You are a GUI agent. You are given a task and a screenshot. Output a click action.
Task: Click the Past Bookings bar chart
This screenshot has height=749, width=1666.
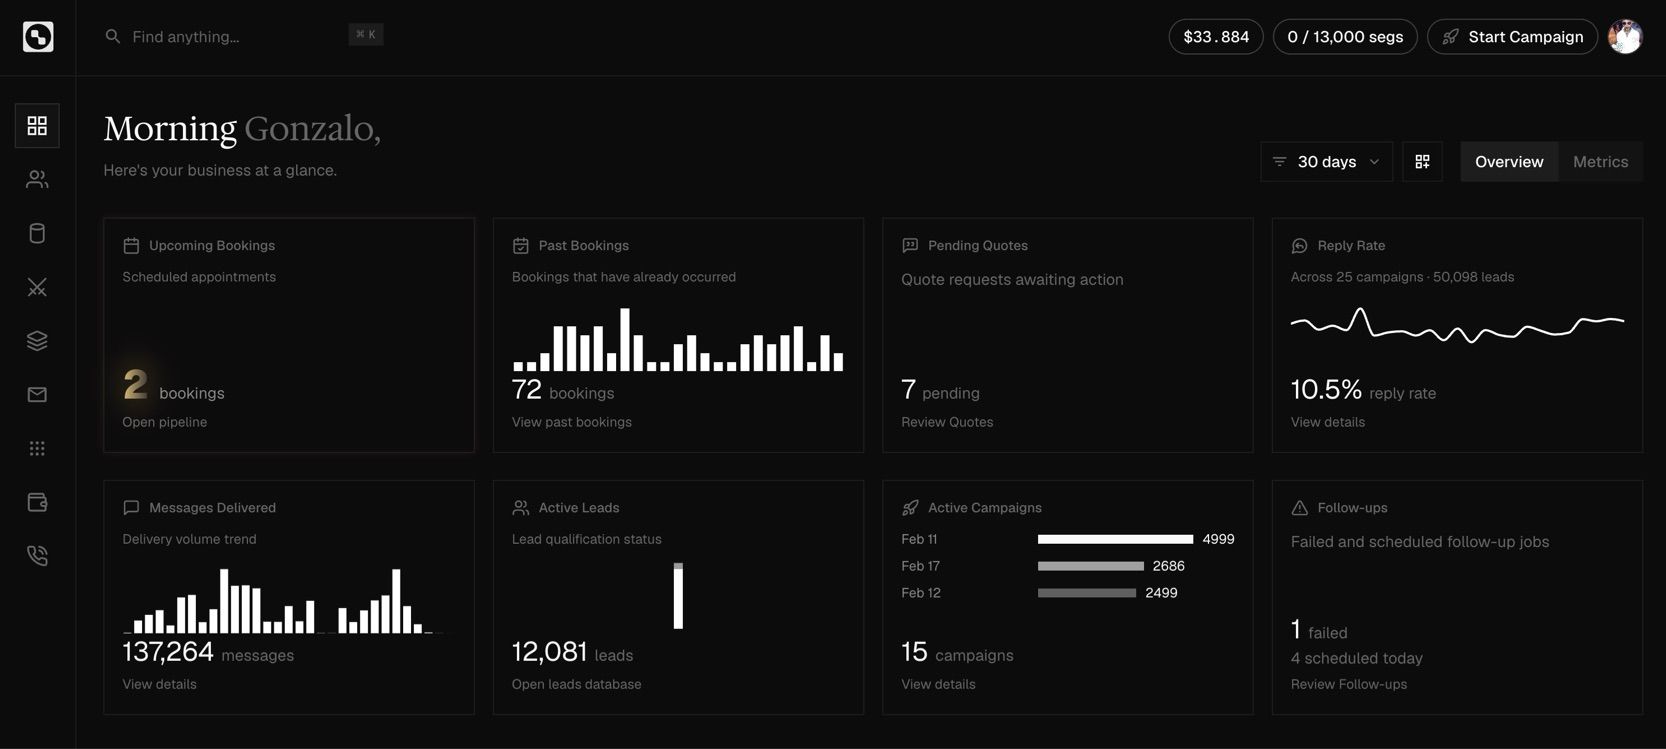[678, 340]
